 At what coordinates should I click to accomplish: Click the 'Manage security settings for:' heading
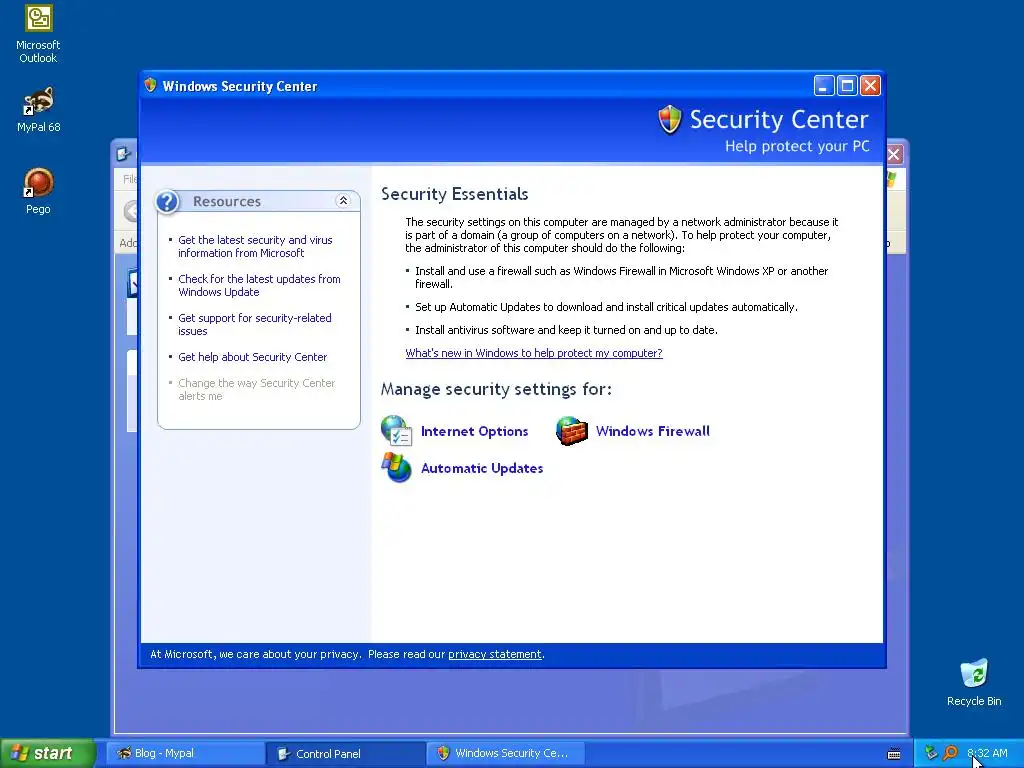[496, 389]
